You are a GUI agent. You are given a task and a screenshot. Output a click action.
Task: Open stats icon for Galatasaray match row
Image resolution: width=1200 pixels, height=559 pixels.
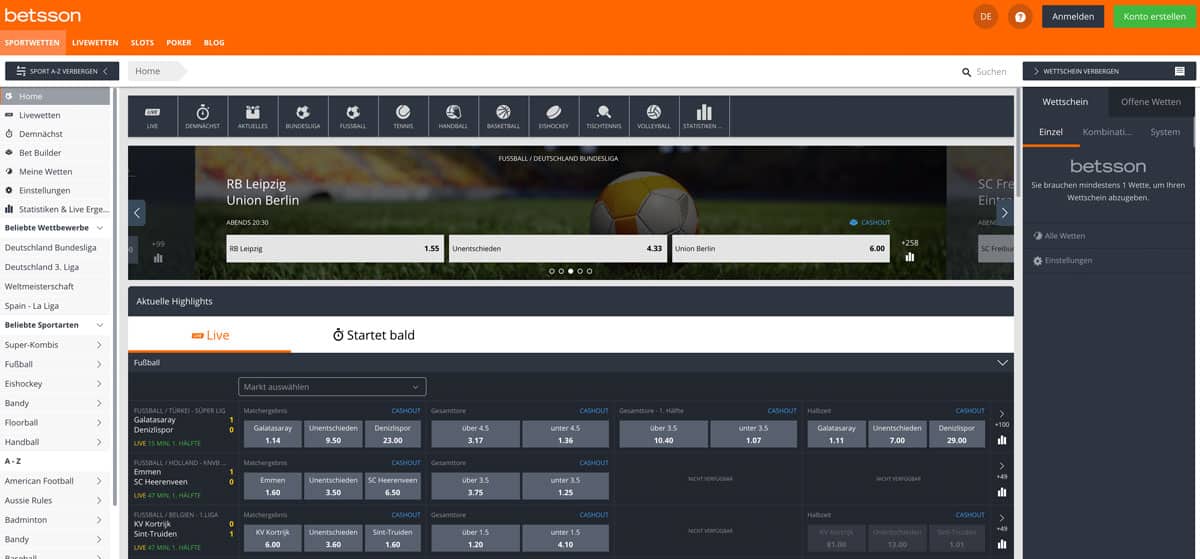tap(1002, 439)
